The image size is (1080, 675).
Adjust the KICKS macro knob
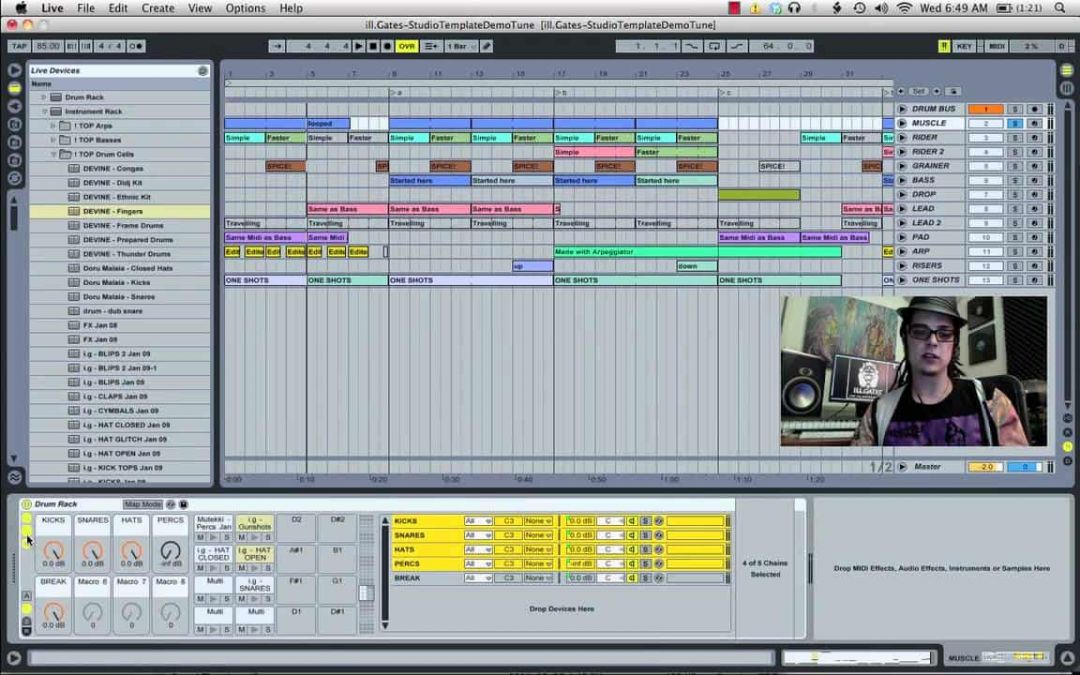pos(53,550)
